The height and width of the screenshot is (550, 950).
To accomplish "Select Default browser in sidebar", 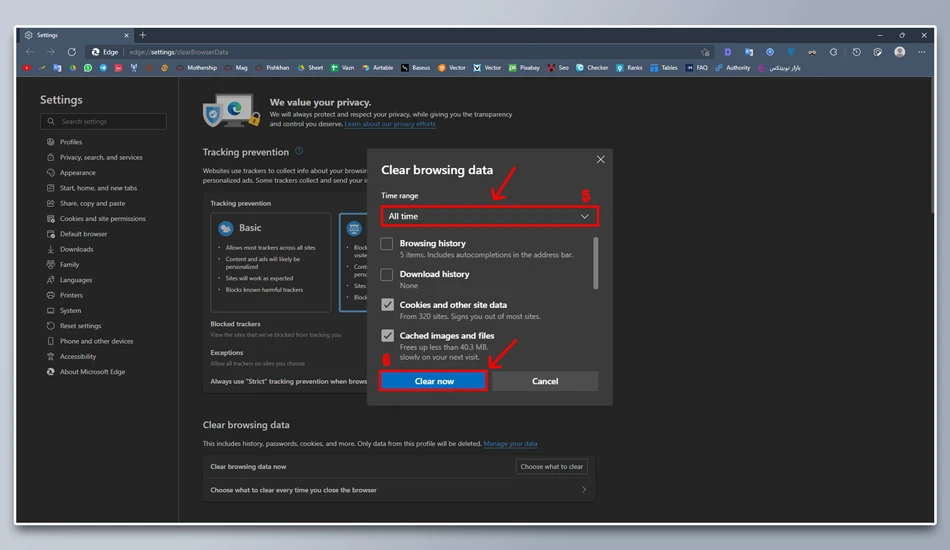I will coord(84,234).
